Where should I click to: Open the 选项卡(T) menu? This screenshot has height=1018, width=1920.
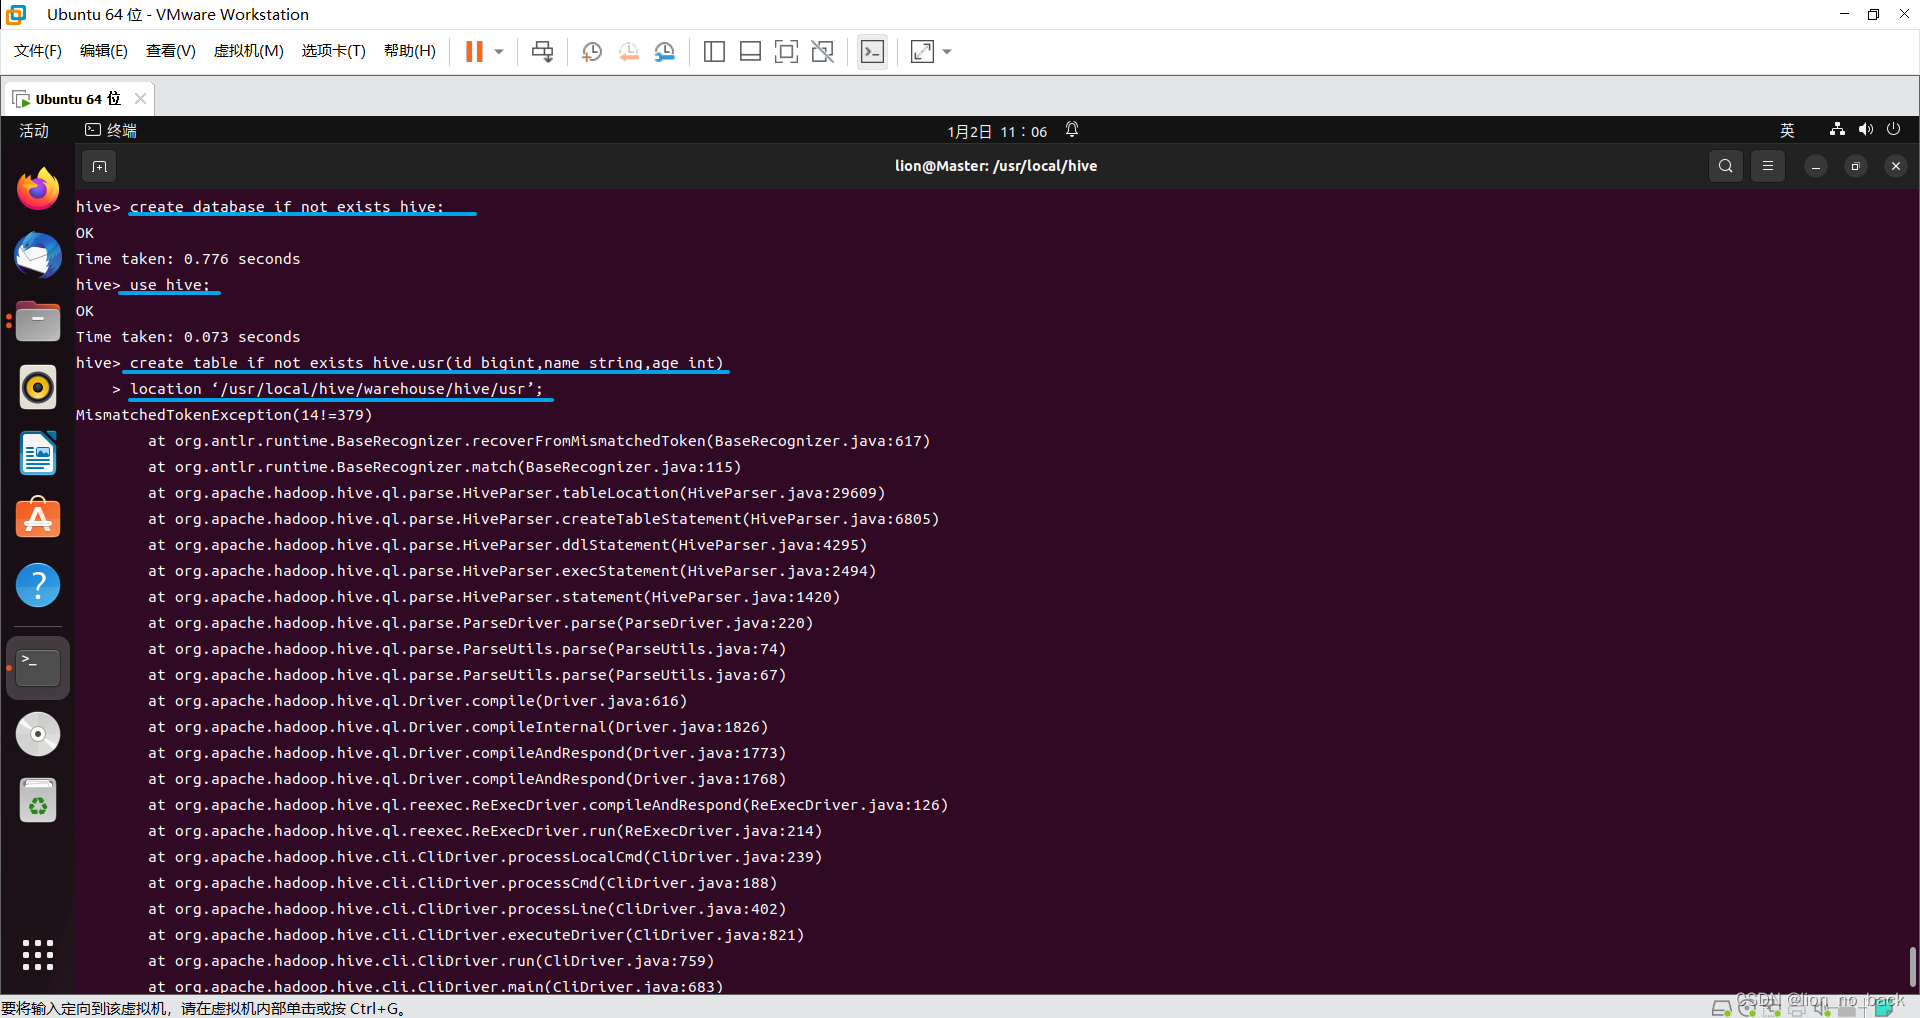point(334,51)
